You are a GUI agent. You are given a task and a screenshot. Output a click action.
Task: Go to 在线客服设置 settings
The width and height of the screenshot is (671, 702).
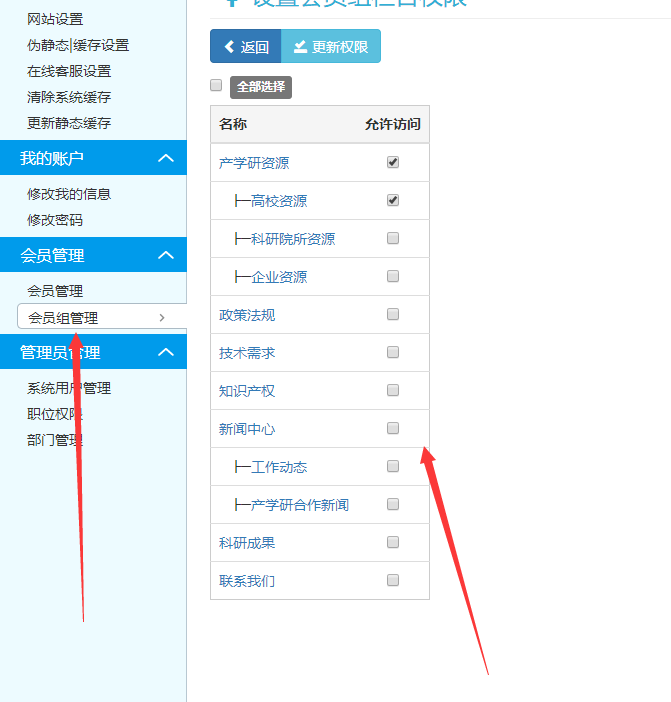coord(69,71)
